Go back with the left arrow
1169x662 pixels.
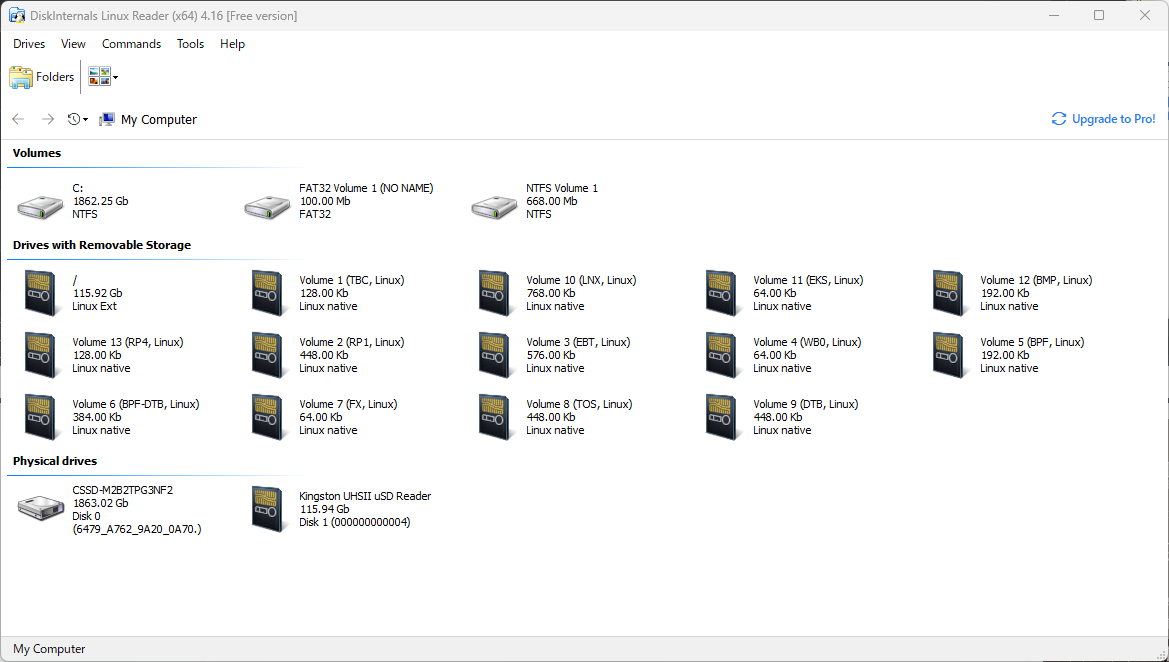click(x=19, y=119)
